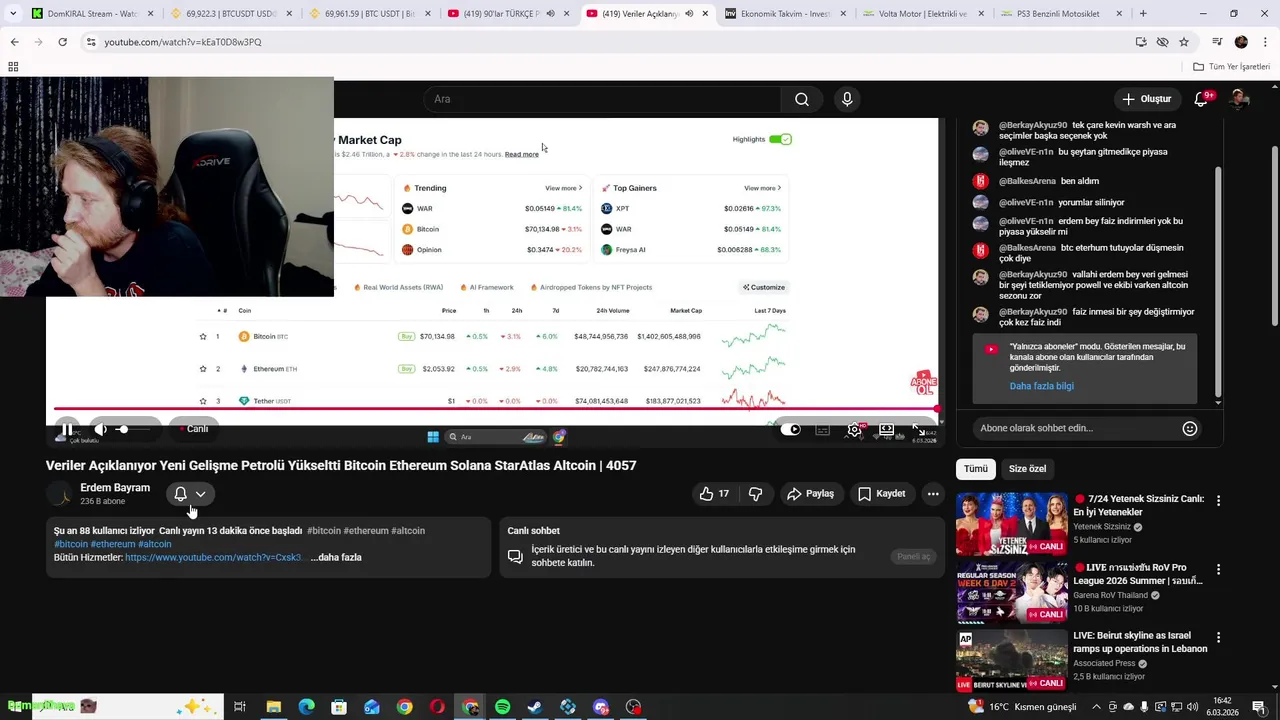The height and width of the screenshot is (720, 1280).
Task: Share the video via Paylaş
Action: click(x=810, y=494)
